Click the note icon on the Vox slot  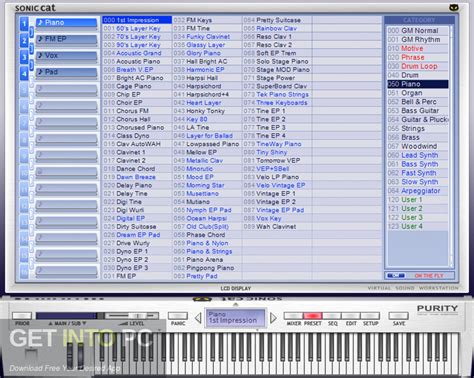click(x=40, y=55)
